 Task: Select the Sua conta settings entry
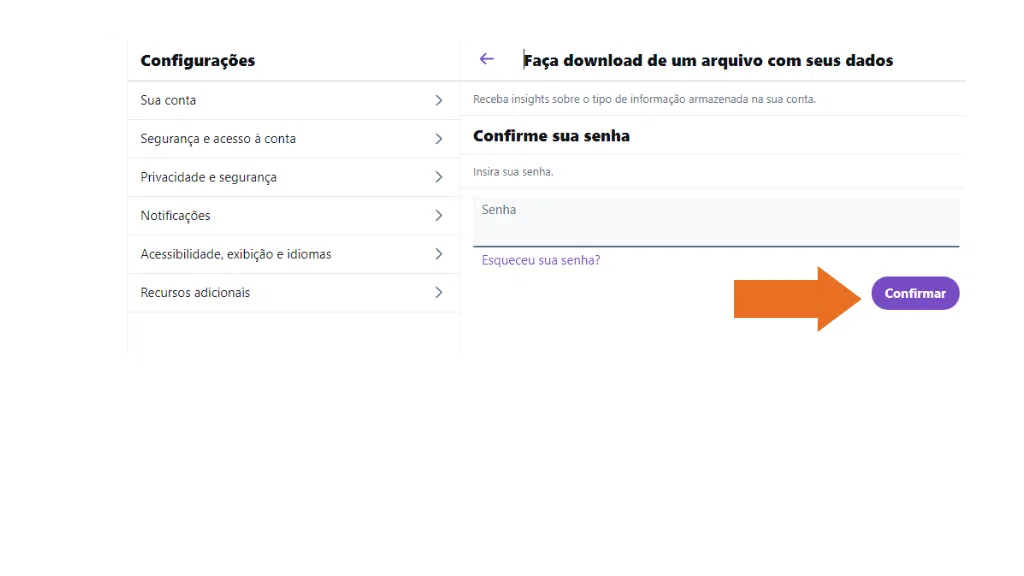[x=168, y=100]
